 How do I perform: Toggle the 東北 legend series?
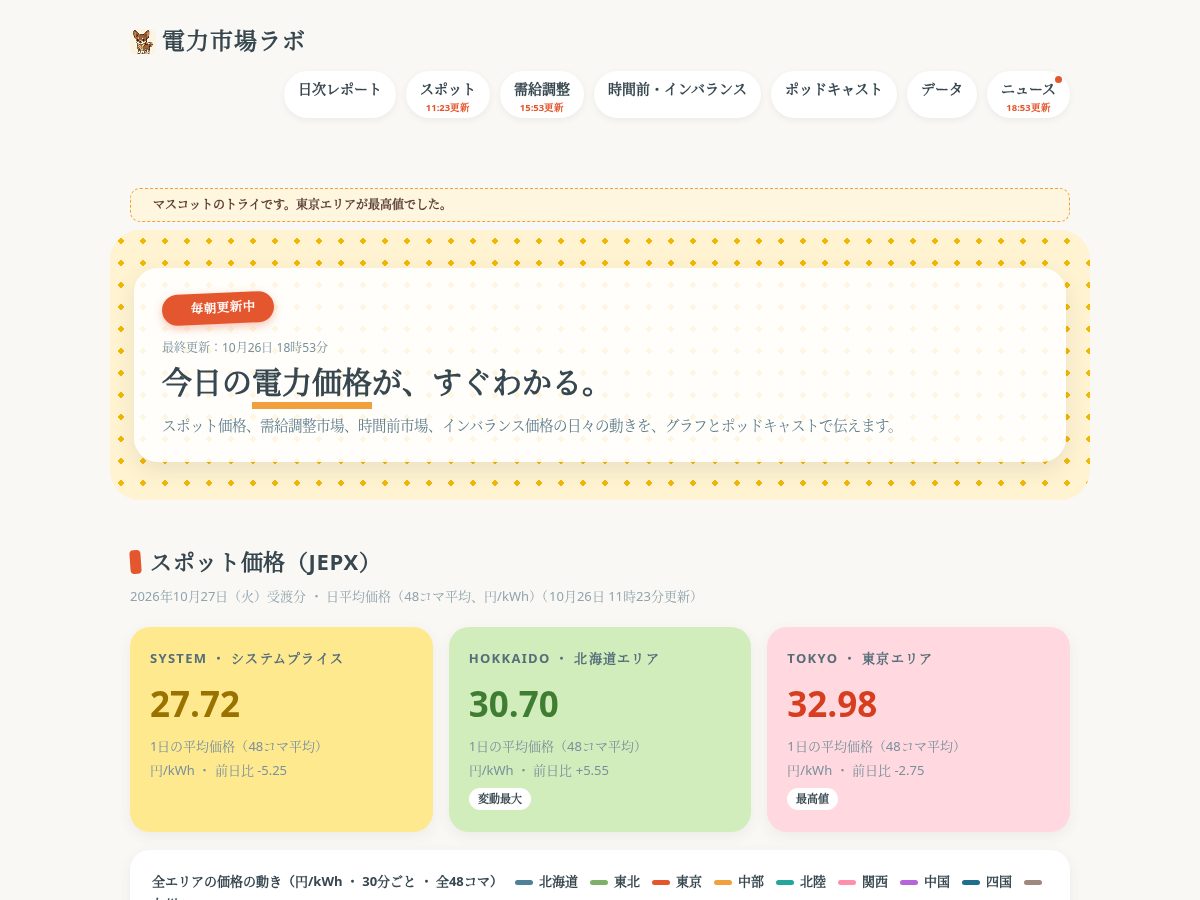coord(615,882)
